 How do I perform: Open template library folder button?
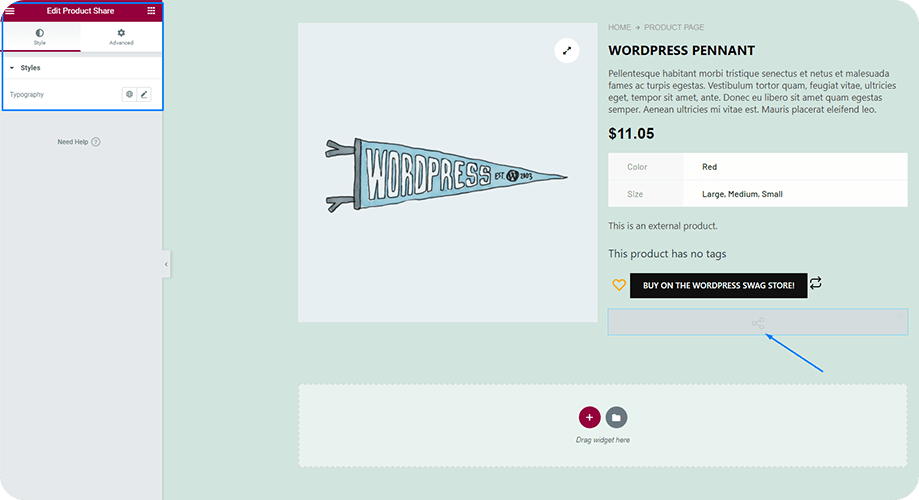coord(616,417)
